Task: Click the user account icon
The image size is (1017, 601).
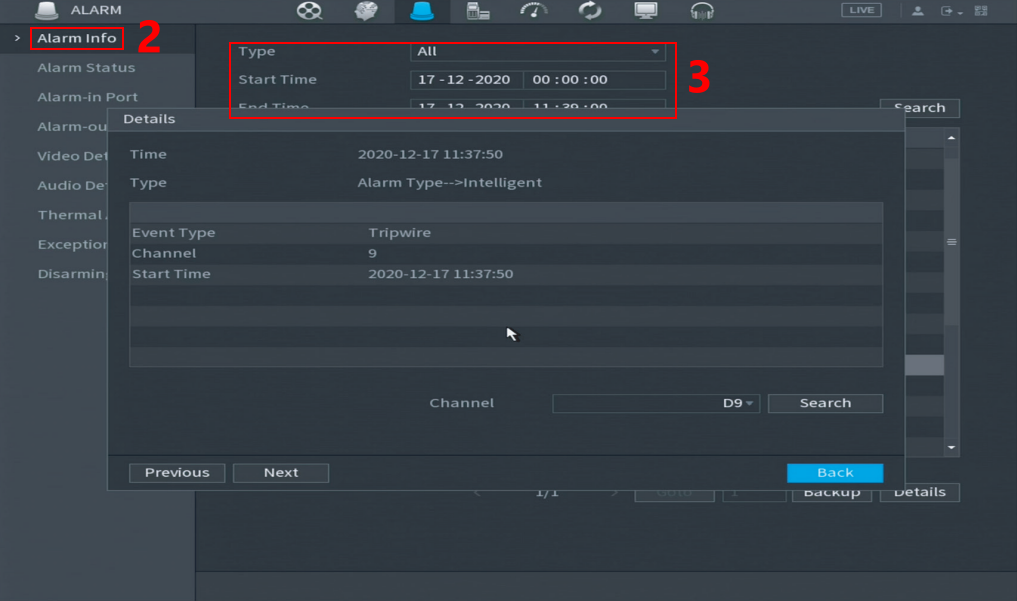Action: (917, 11)
